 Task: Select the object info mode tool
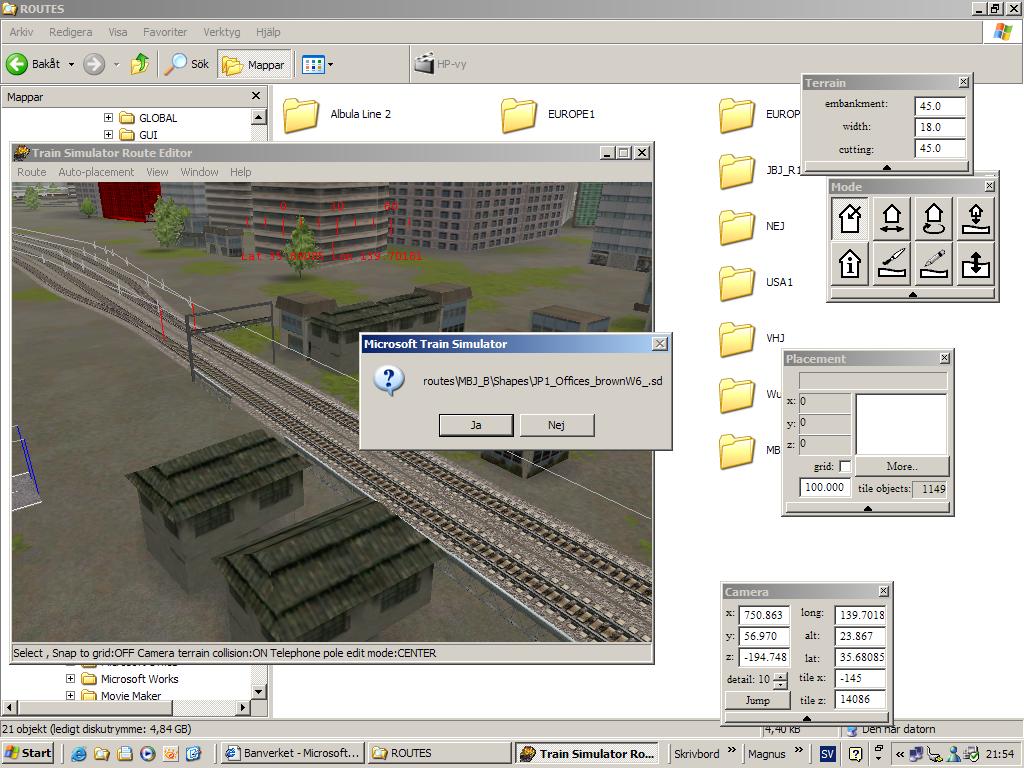(850, 263)
